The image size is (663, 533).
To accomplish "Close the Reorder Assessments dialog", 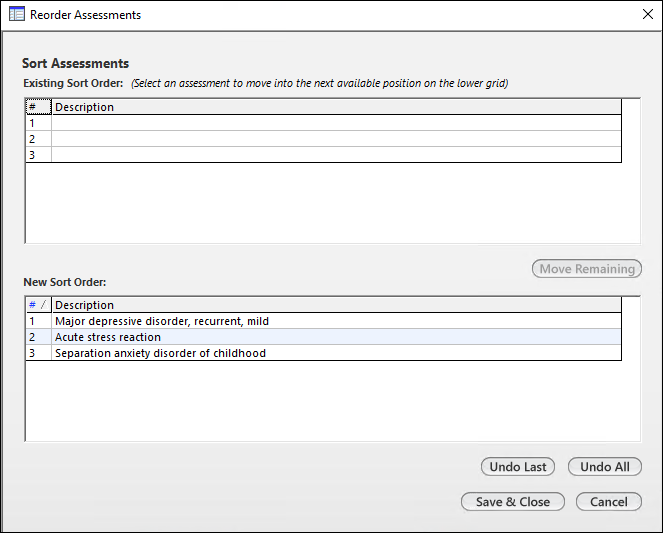I will pos(646,15).
